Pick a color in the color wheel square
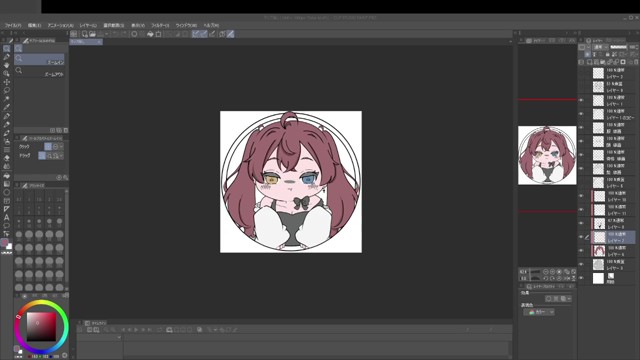This screenshot has height=360, width=640. click(41, 327)
